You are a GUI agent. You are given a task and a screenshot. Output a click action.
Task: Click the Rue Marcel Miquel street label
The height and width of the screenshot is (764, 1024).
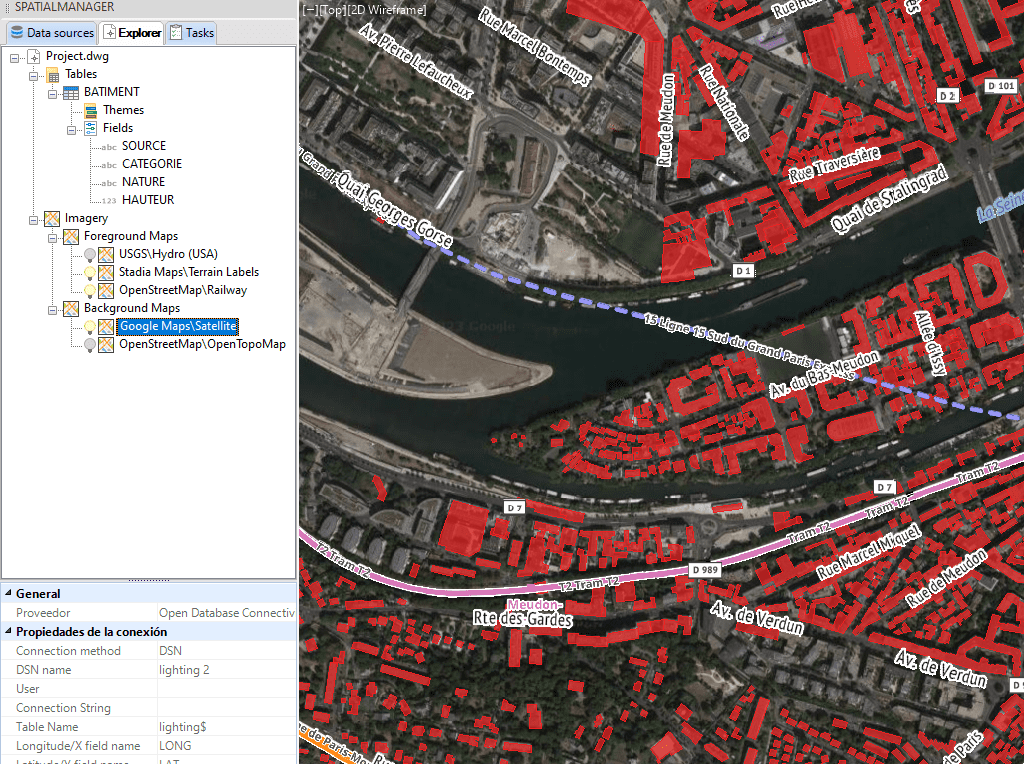(x=869, y=551)
